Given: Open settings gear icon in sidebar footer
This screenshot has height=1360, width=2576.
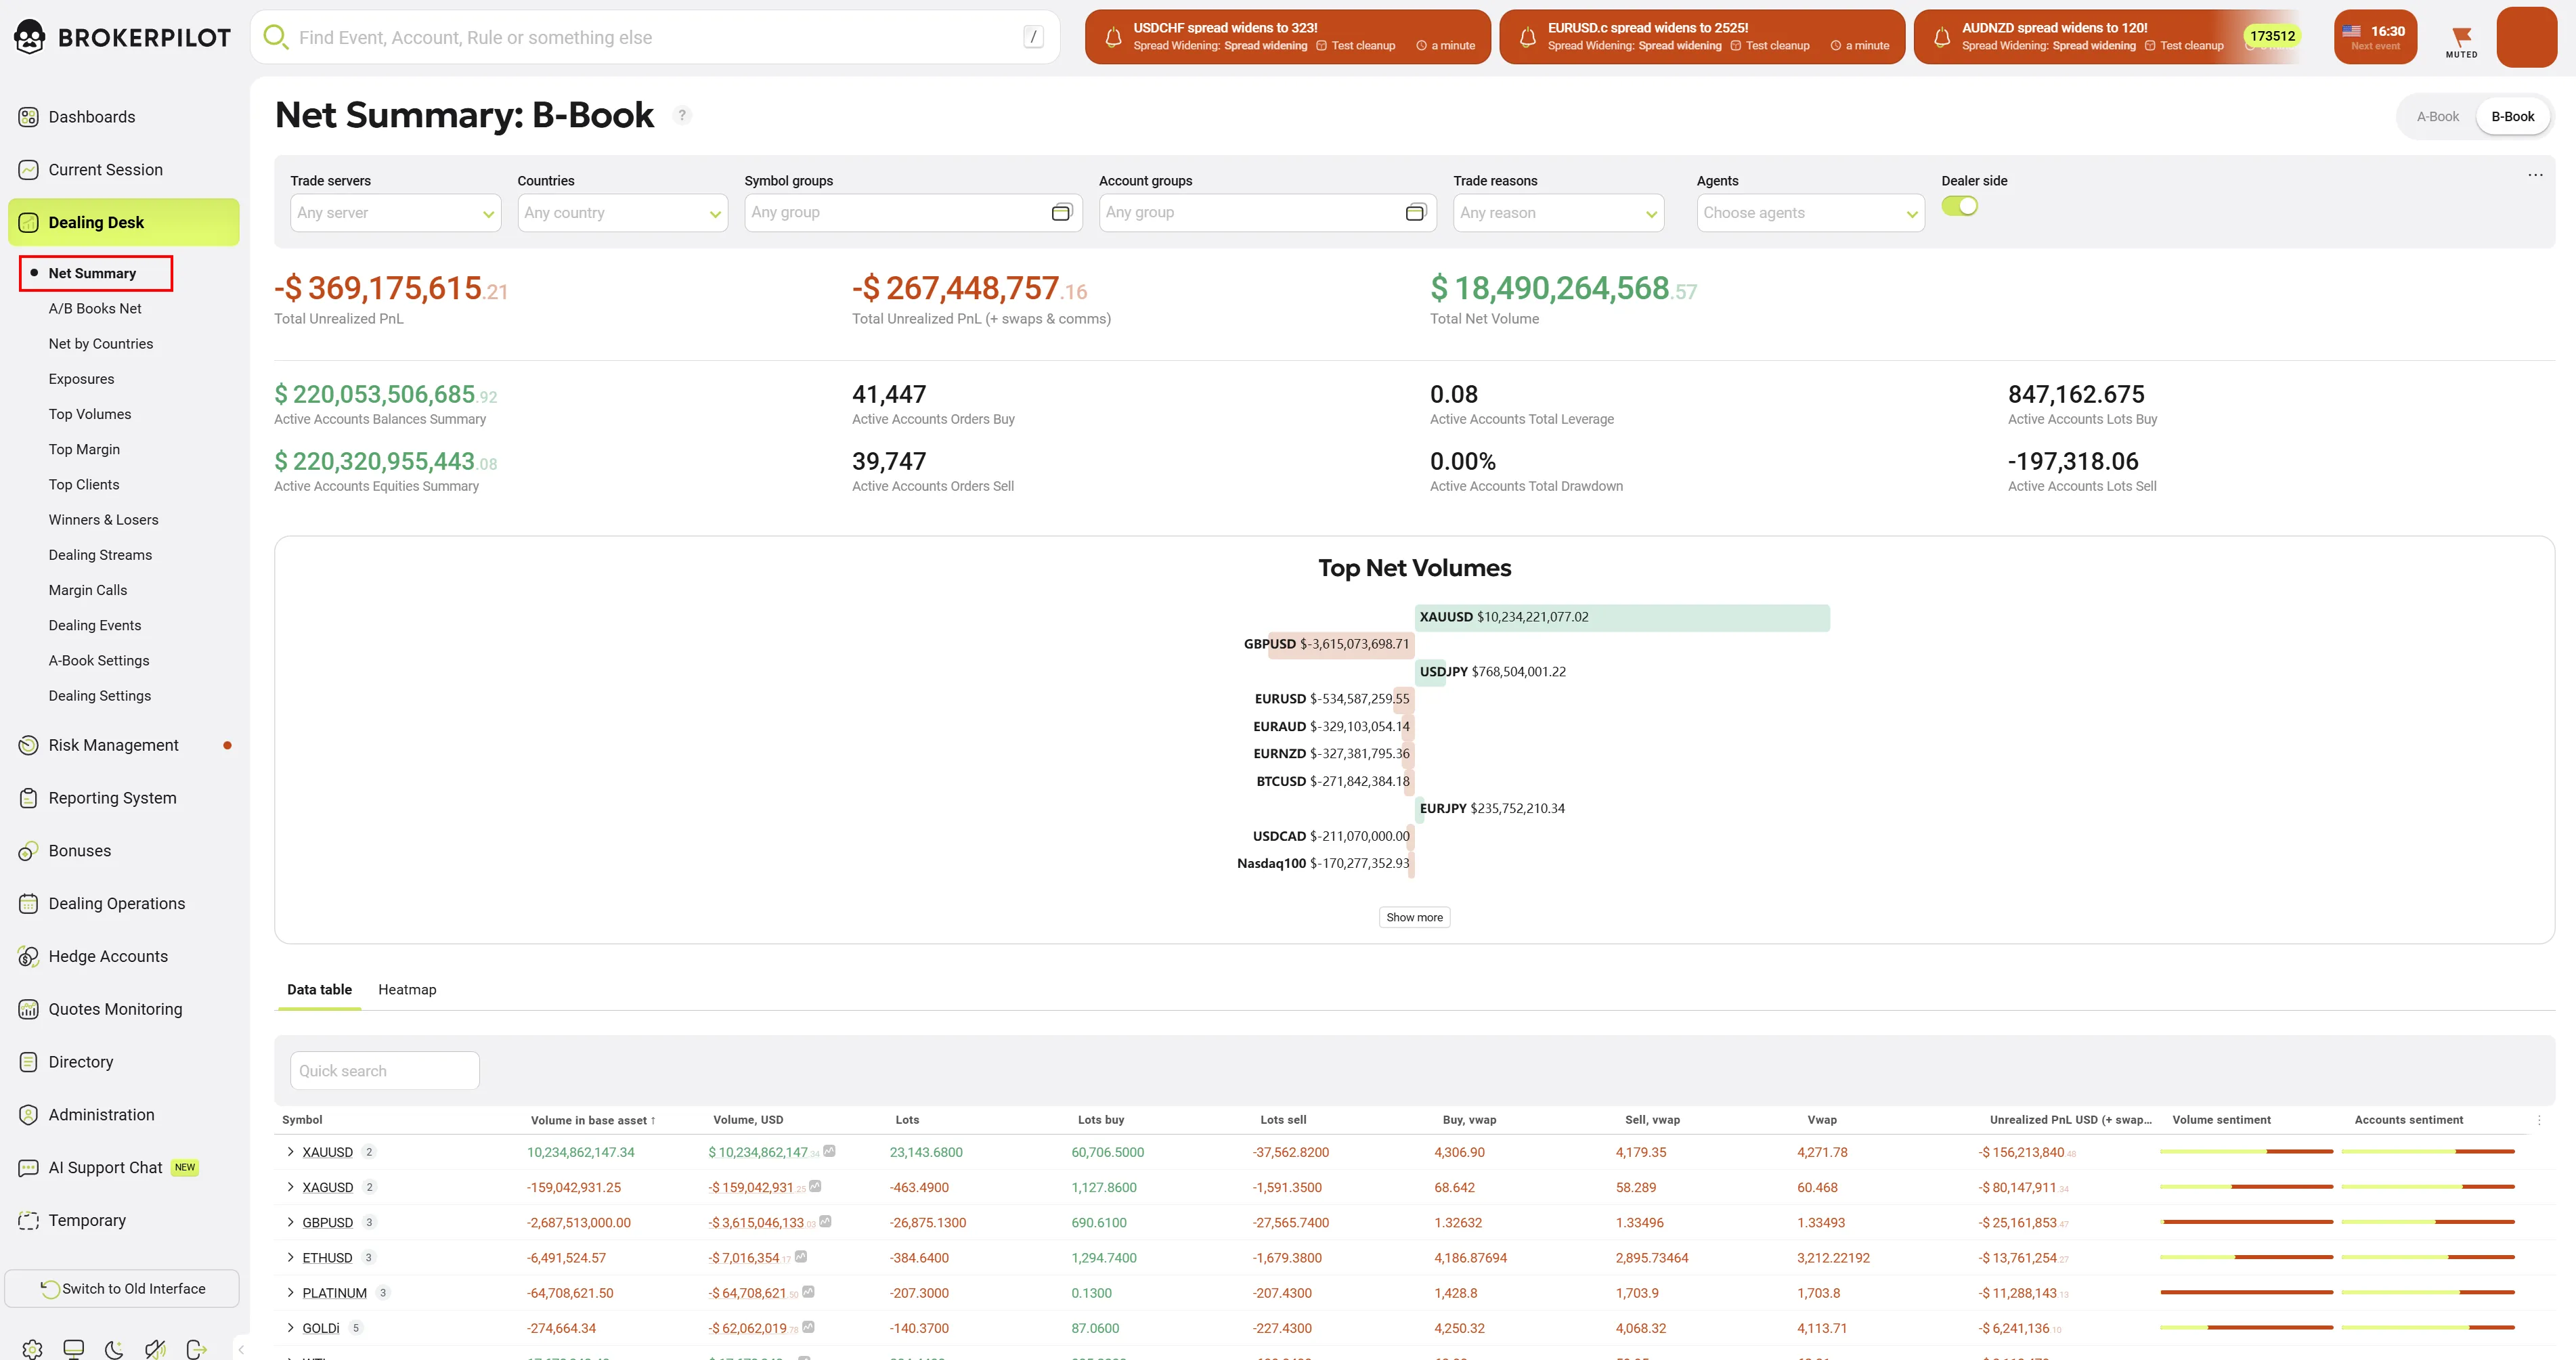Looking at the screenshot, I should [32, 1349].
